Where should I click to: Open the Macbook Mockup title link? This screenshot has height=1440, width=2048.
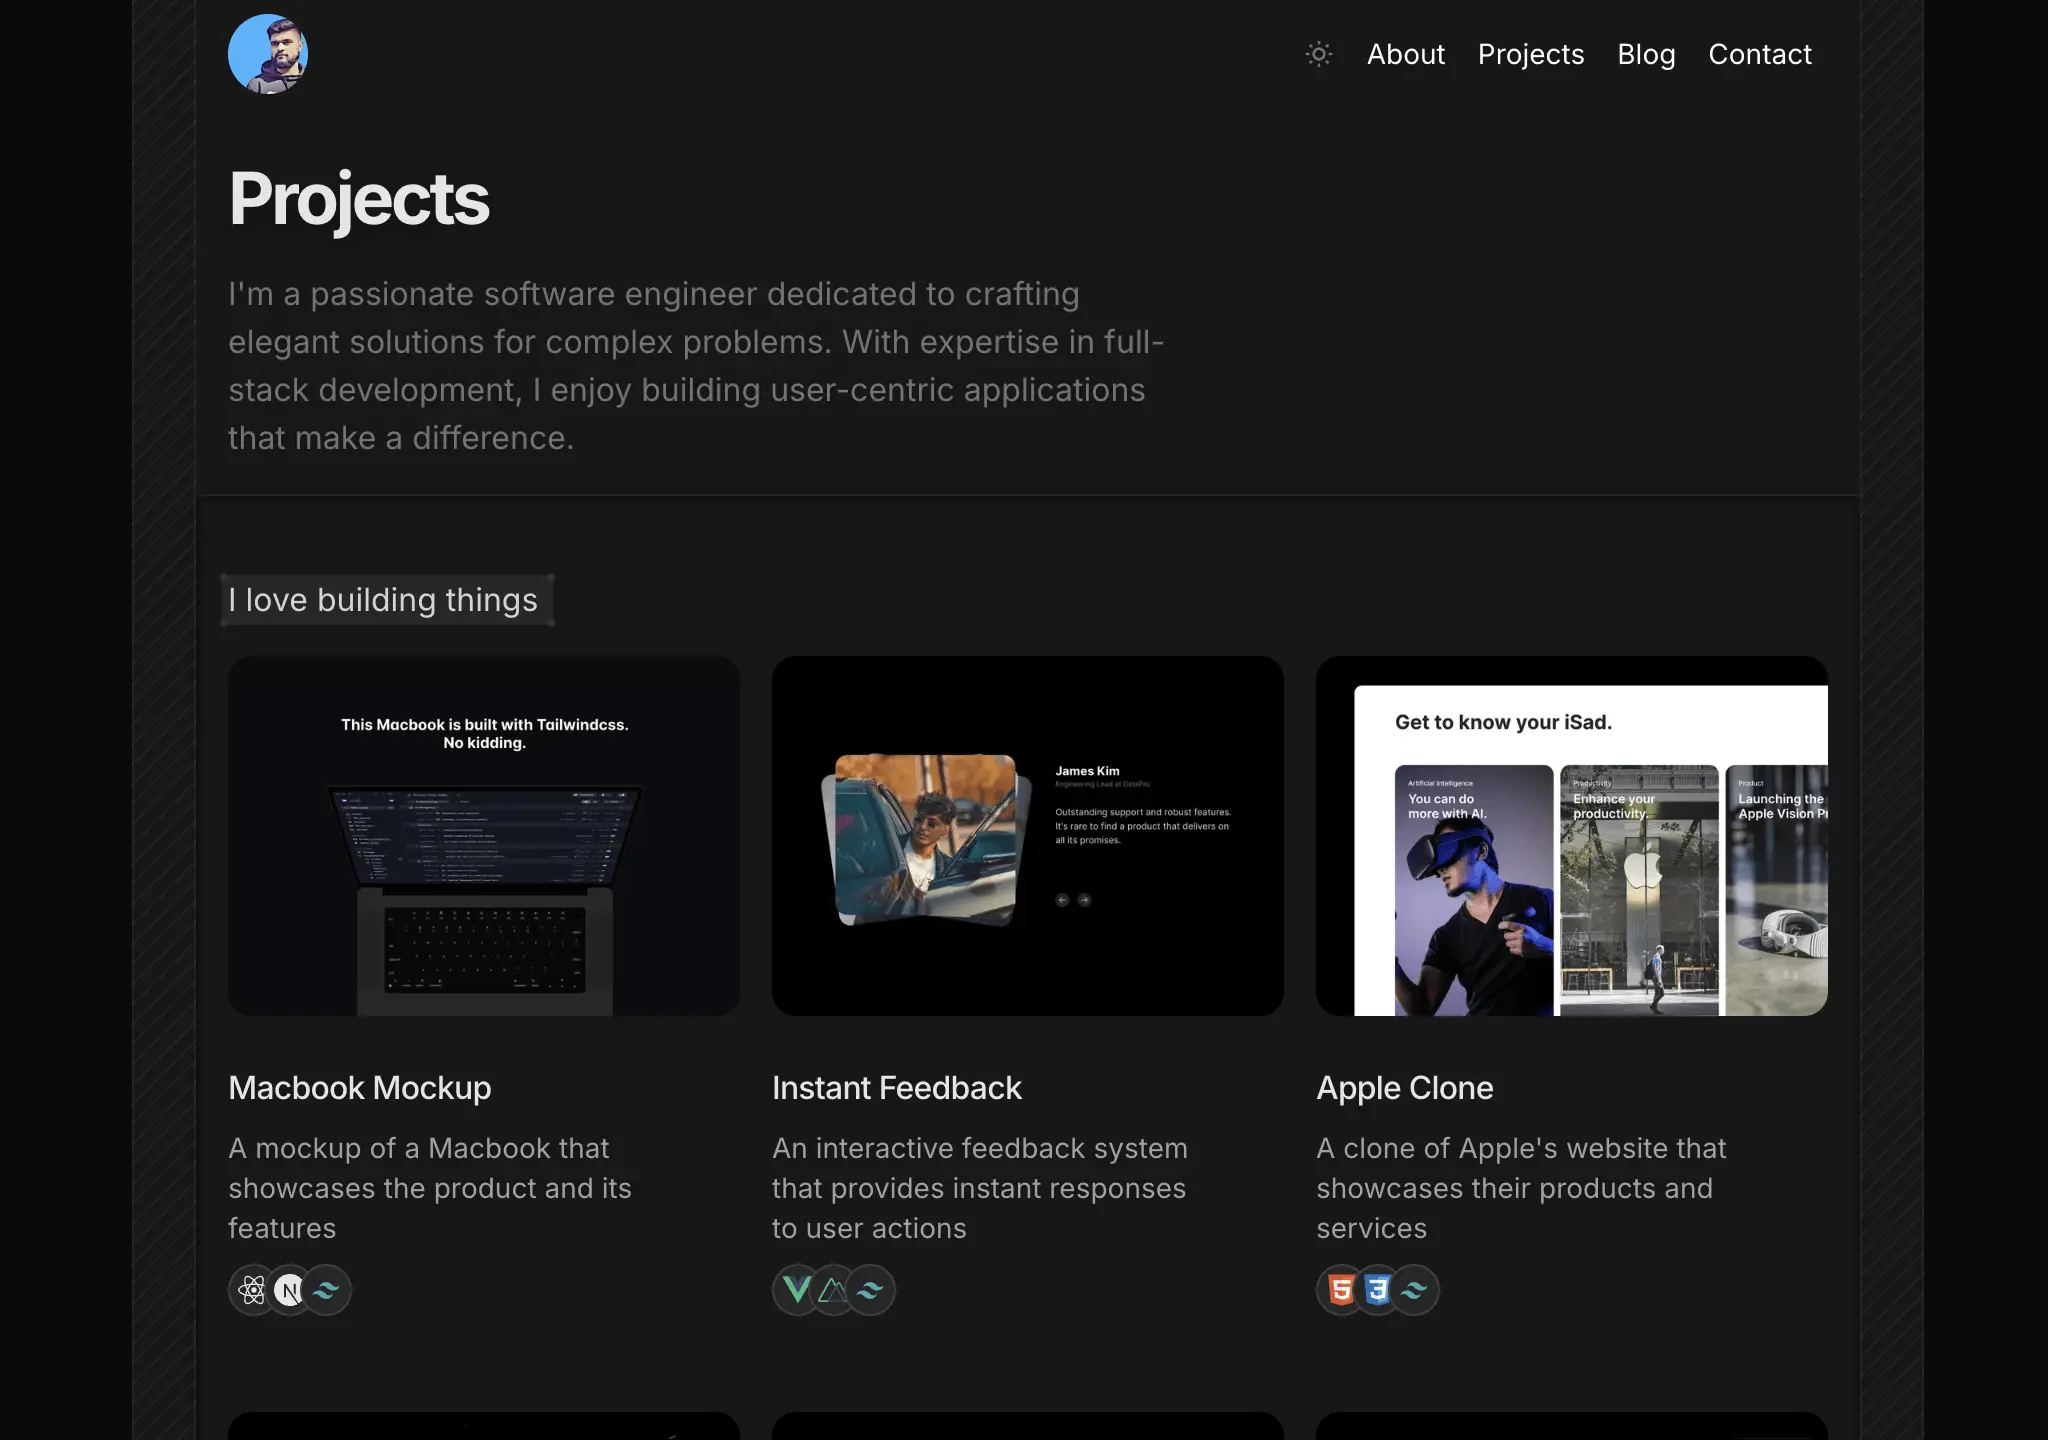click(x=359, y=1087)
